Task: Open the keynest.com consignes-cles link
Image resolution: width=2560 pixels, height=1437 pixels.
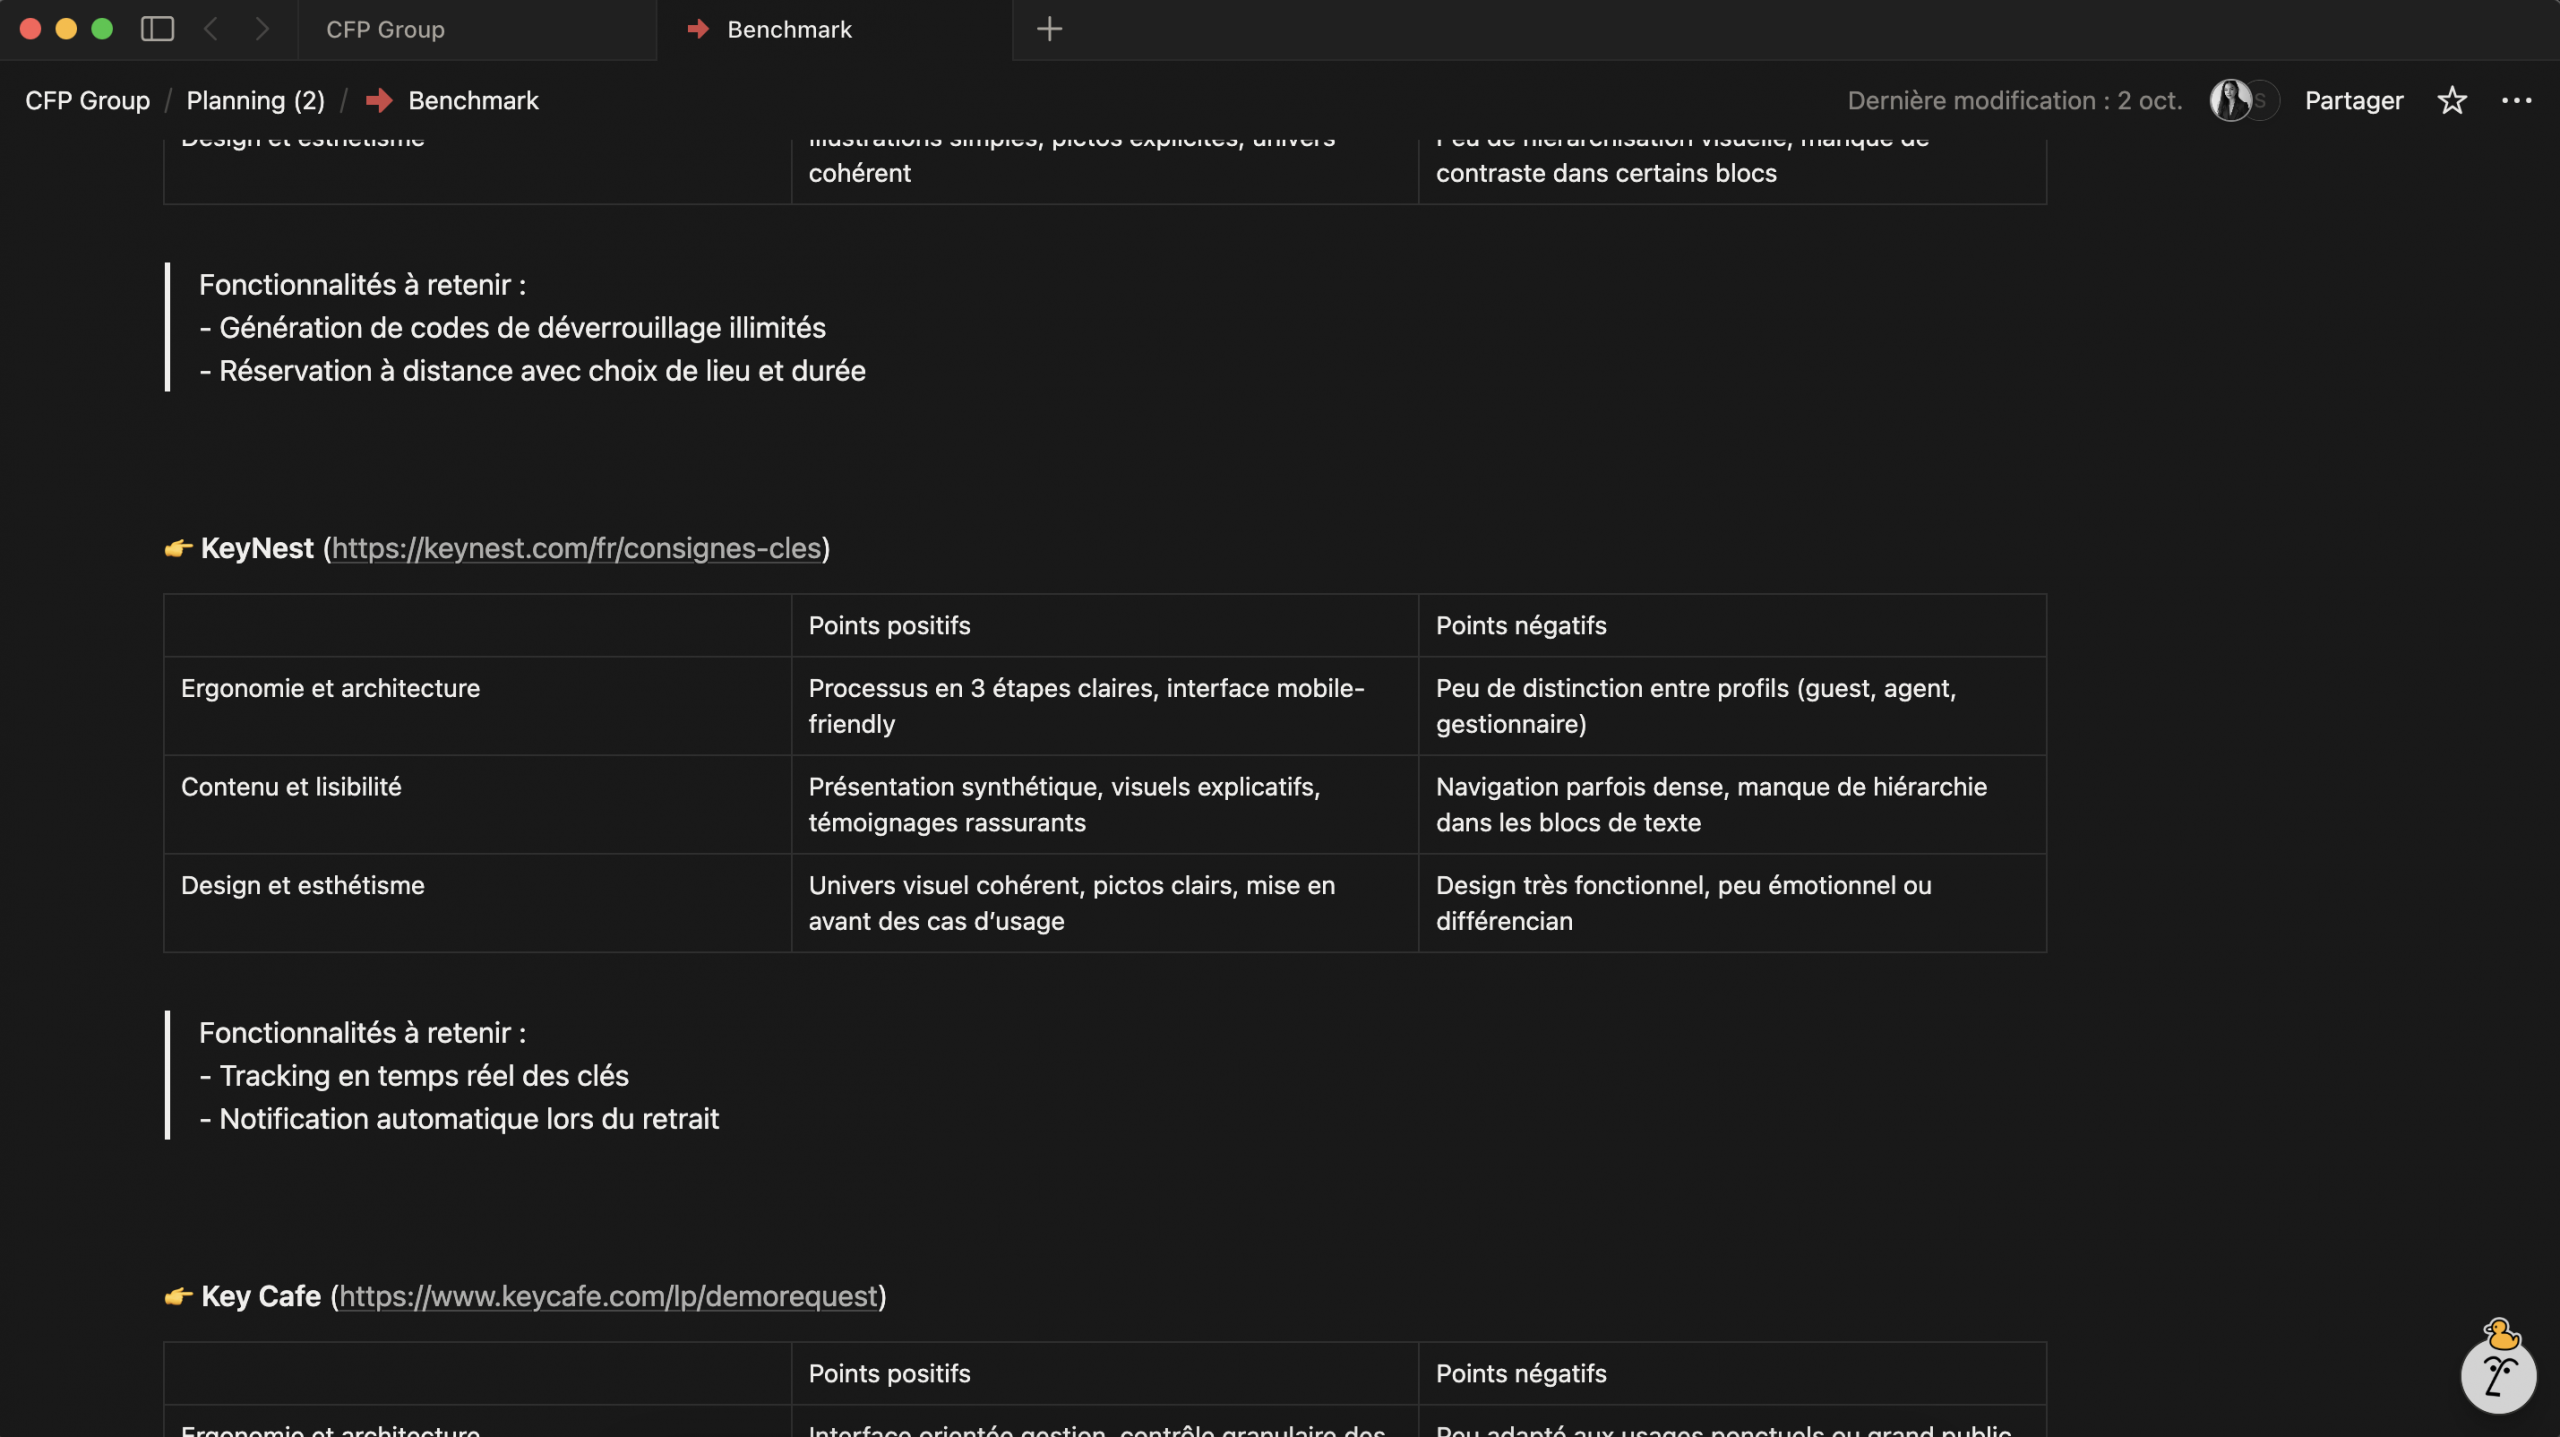Action: 576,549
